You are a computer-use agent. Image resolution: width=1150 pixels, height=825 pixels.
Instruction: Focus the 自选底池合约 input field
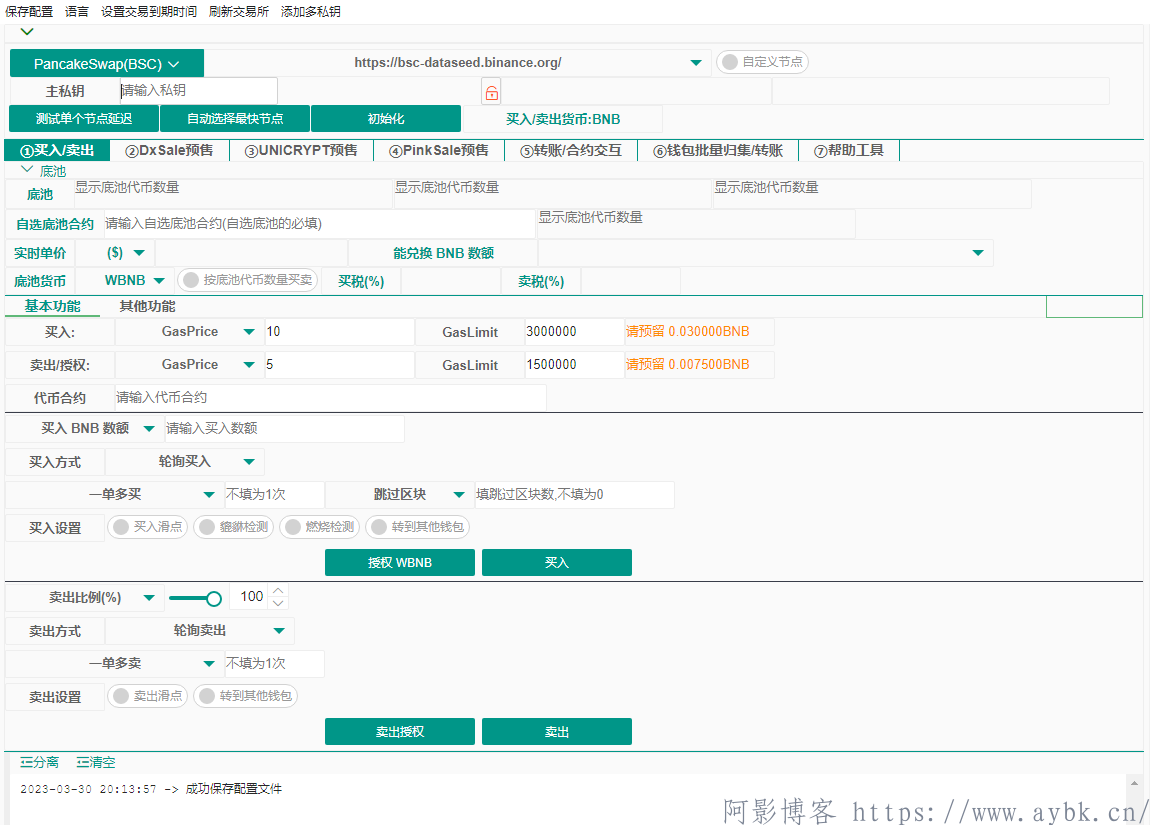point(319,224)
